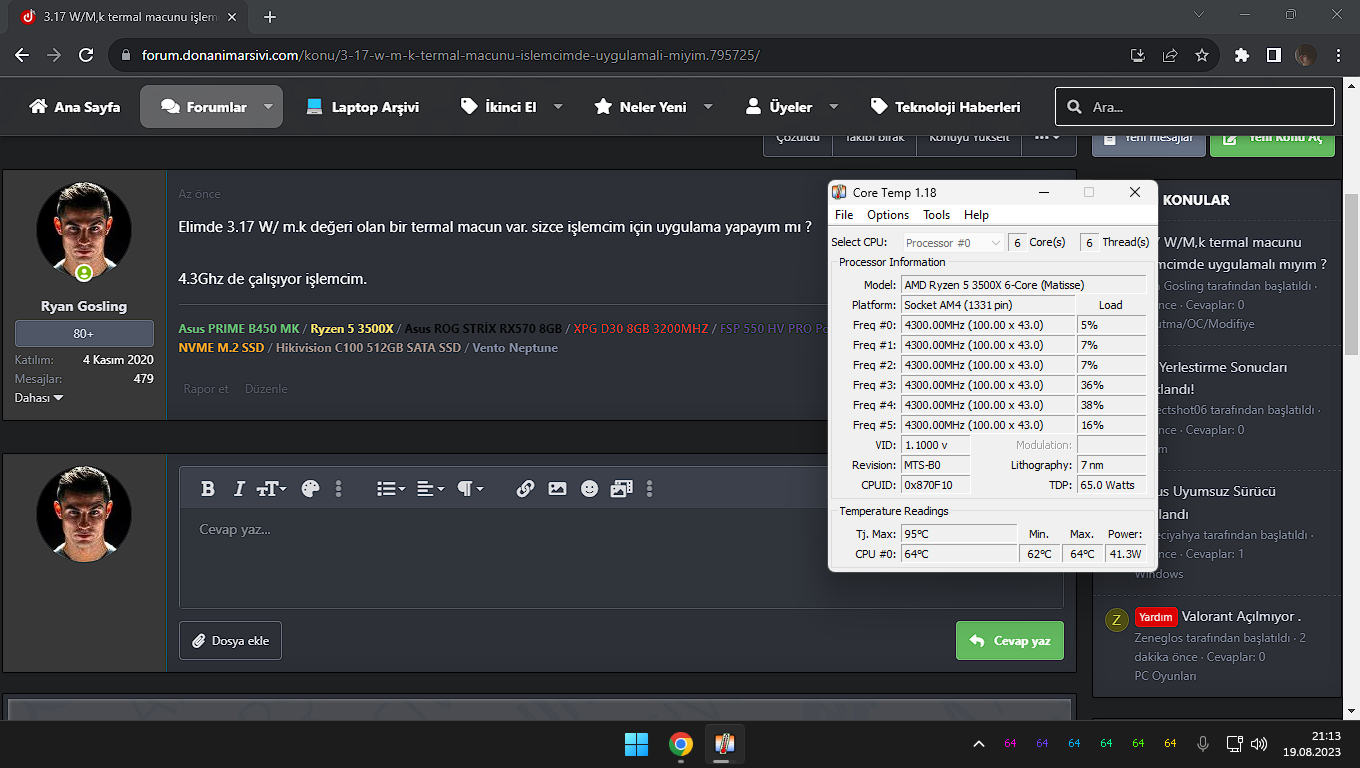Open Laptop Arşivi section
Screen dimensions: 1360x768
(362, 107)
